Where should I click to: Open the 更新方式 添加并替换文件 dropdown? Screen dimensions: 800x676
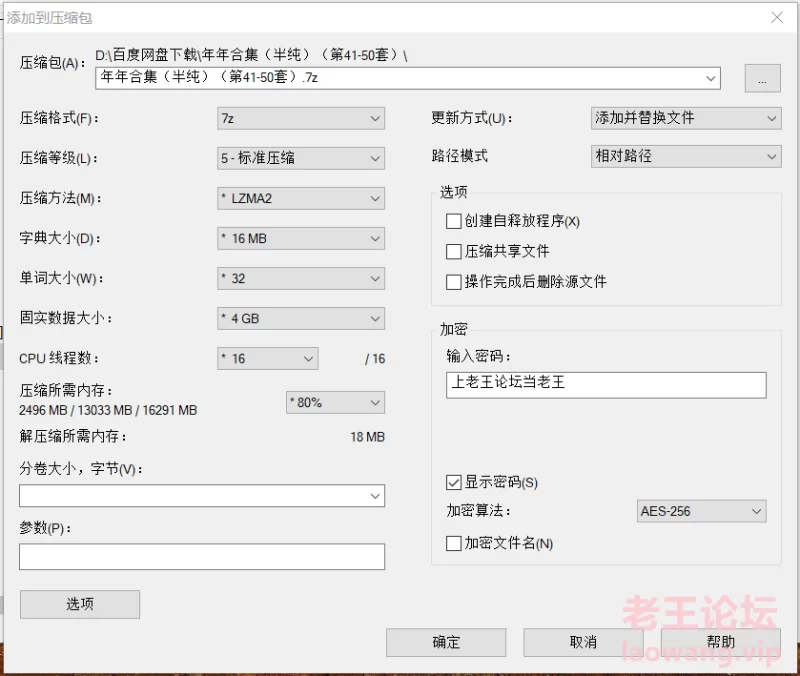686,118
